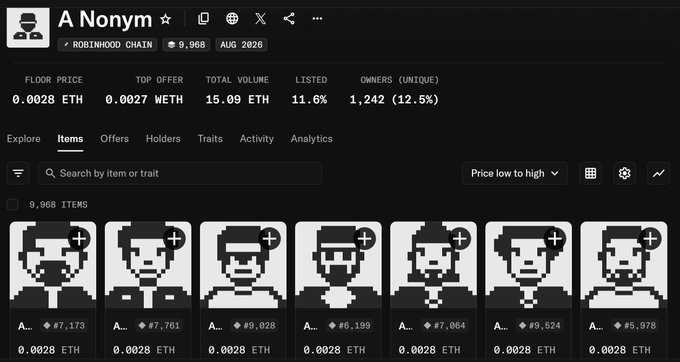680x362 pixels.
Task: Star the A Nonym collection as favorite
Action: (x=165, y=19)
